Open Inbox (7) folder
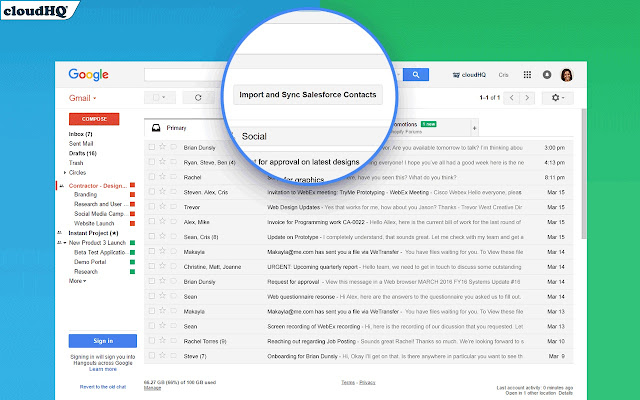This screenshot has width=640, height=400. (x=80, y=134)
